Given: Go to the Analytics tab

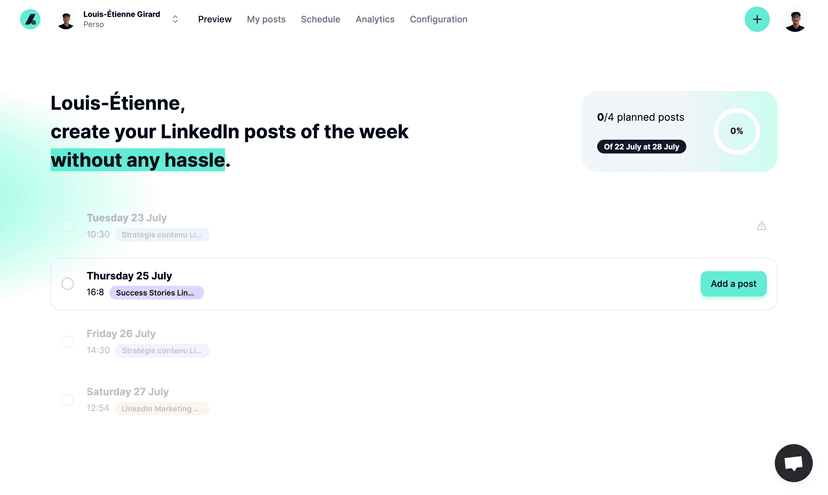Looking at the screenshot, I should pyautogui.click(x=375, y=19).
